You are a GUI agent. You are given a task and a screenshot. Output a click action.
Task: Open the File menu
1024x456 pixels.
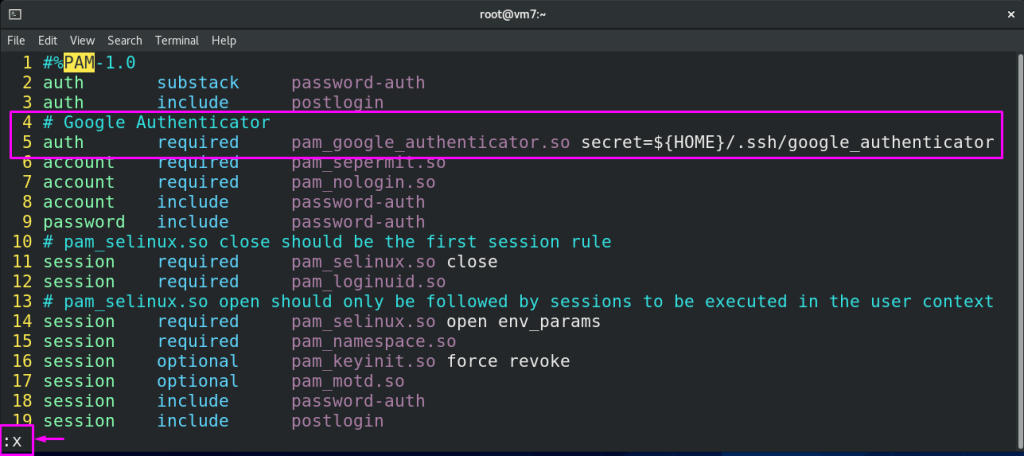click(x=16, y=40)
